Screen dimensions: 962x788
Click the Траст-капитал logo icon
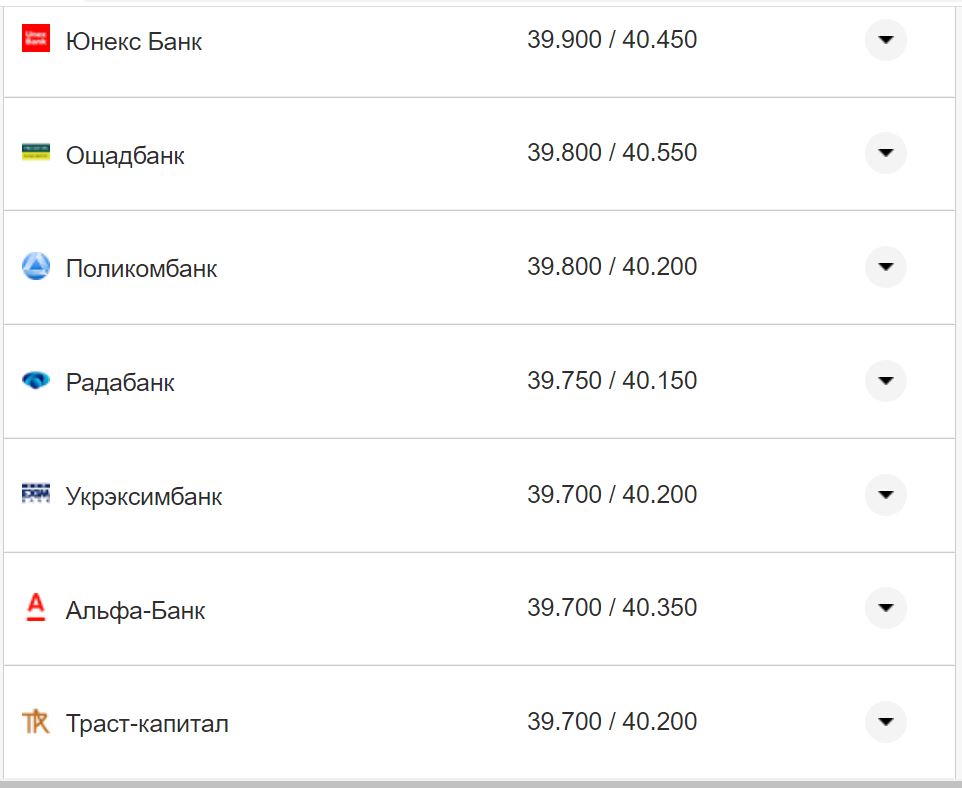click(x=35, y=721)
